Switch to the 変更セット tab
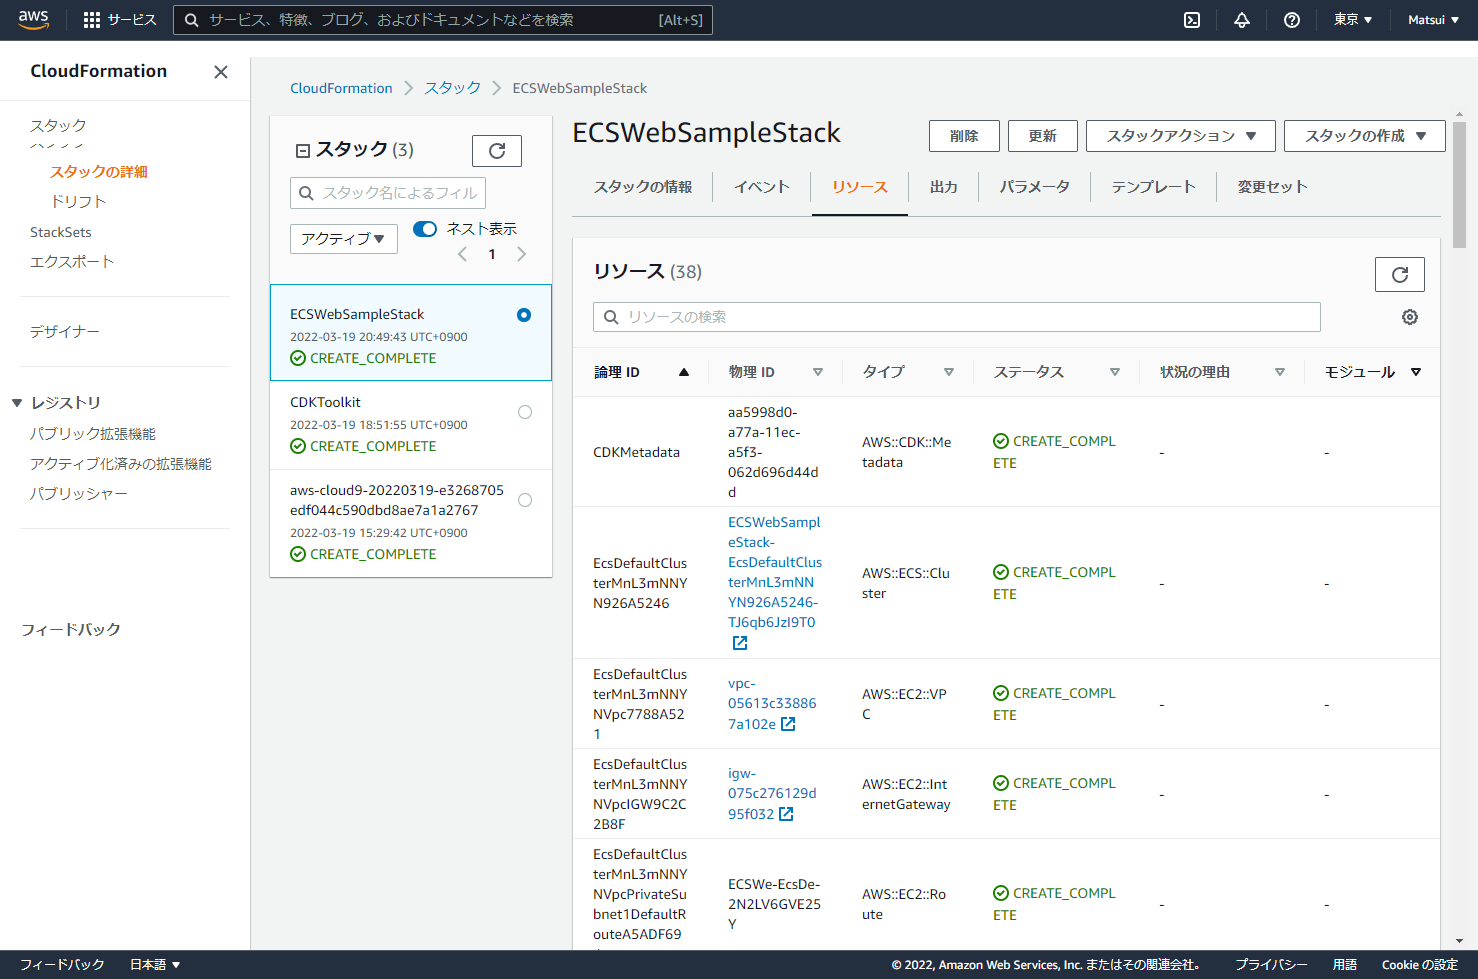This screenshot has width=1478, height=979. (1272, 187)
